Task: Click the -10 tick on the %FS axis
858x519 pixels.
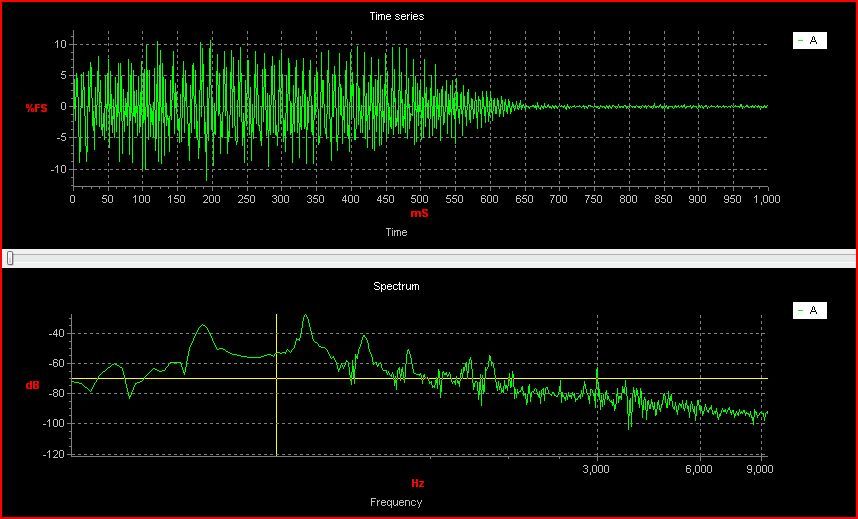Action: (x=57, y=169)
